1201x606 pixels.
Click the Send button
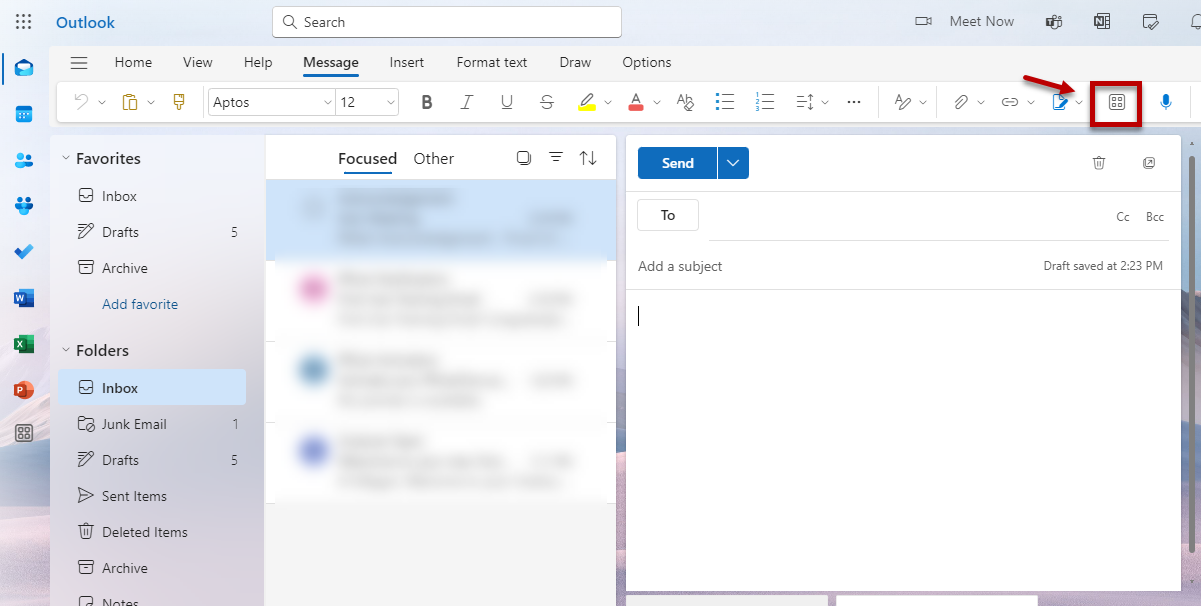[x=677, y=163]
